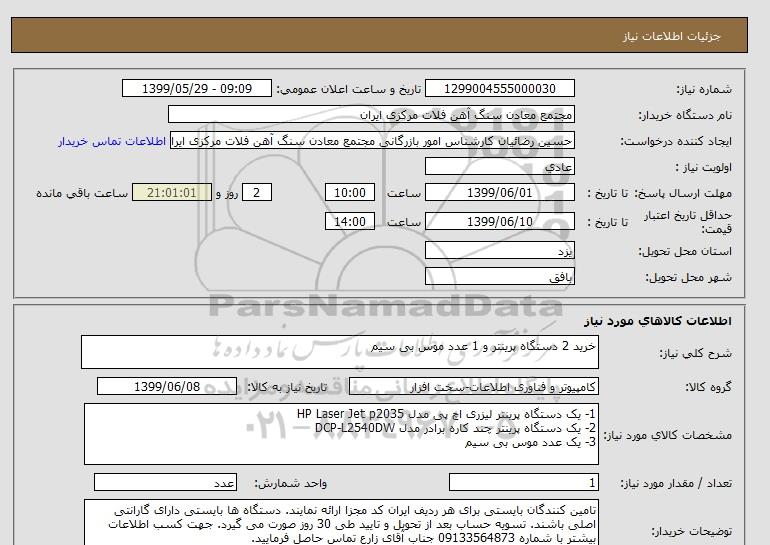Click the public announcement date field 1399/05/29 - 09:09
Viewport: 770px width, 545px height.
(x=196, y=88)
